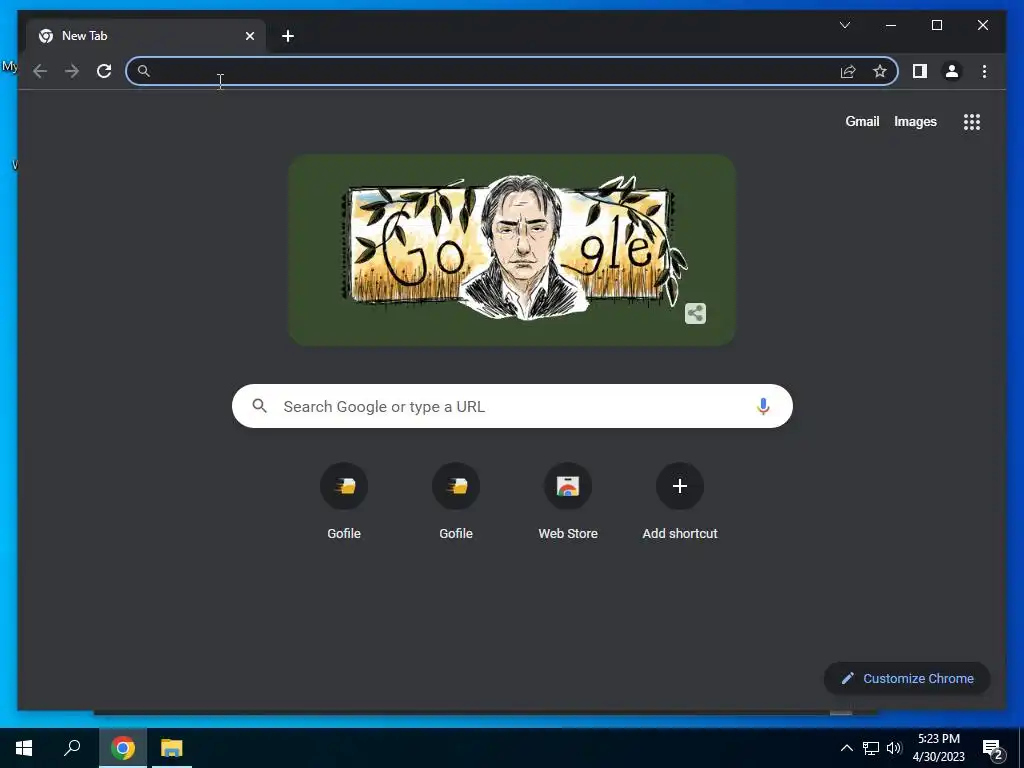Maximize the Chrome window

click(936, 25)
